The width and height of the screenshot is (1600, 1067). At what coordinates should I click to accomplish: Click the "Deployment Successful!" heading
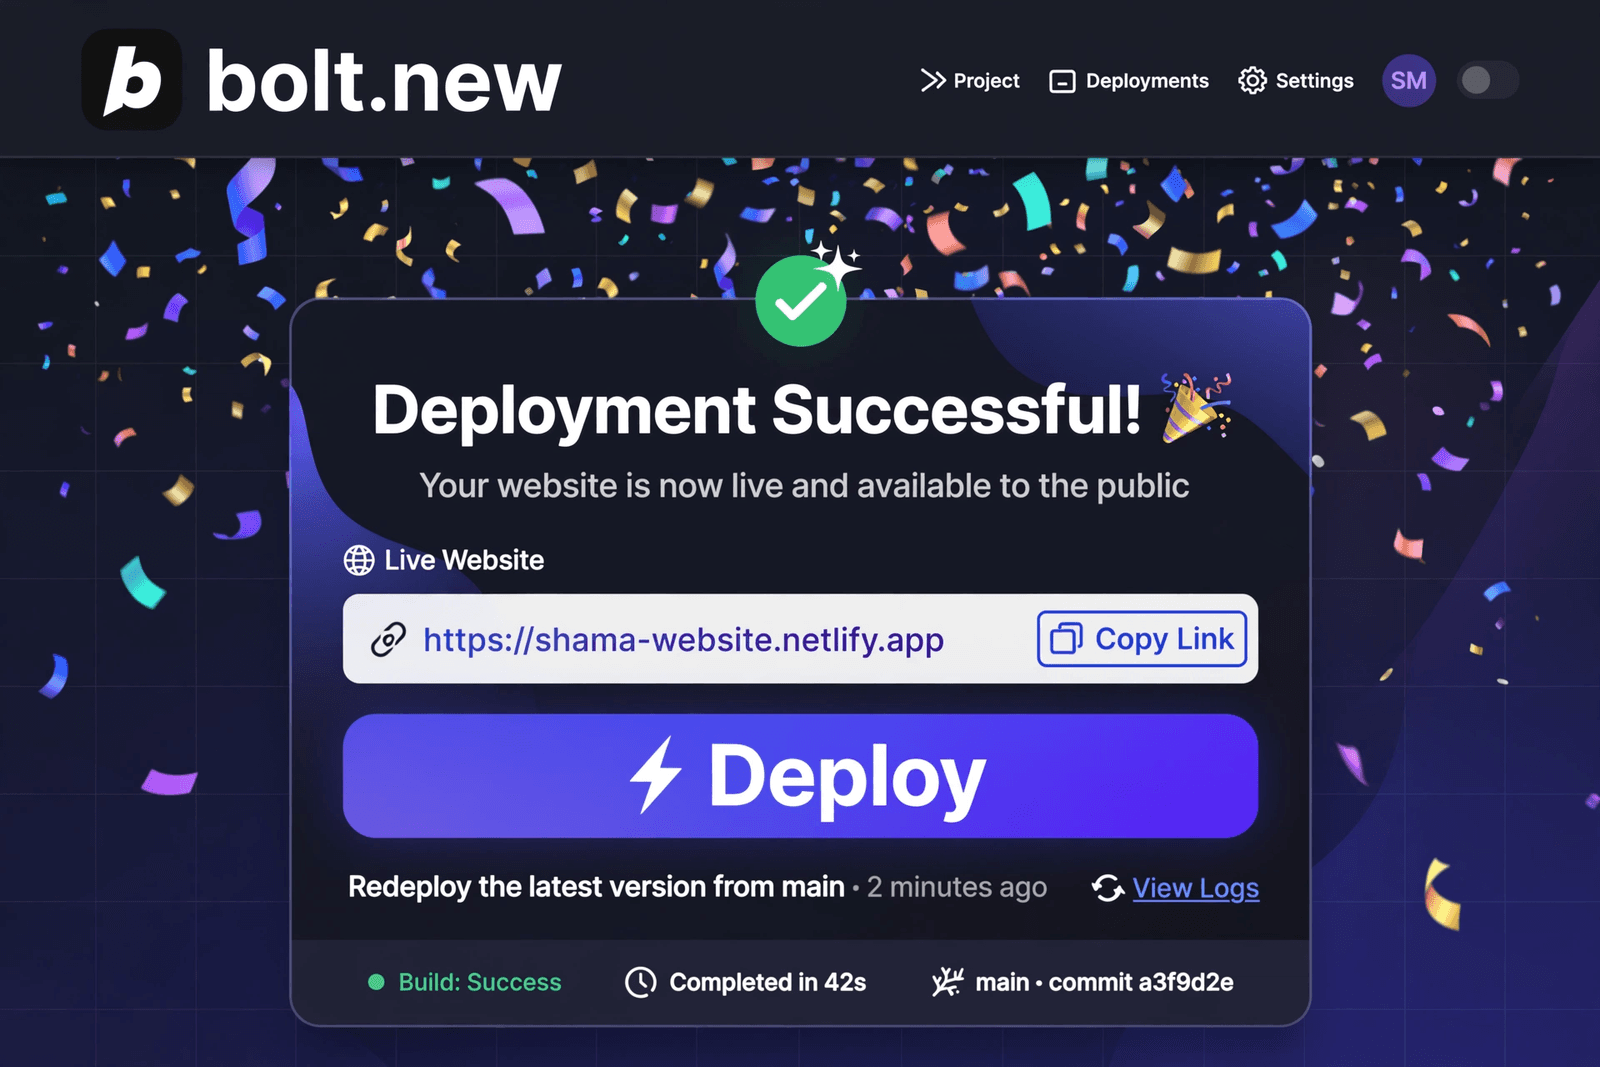(x=757, y=410)
